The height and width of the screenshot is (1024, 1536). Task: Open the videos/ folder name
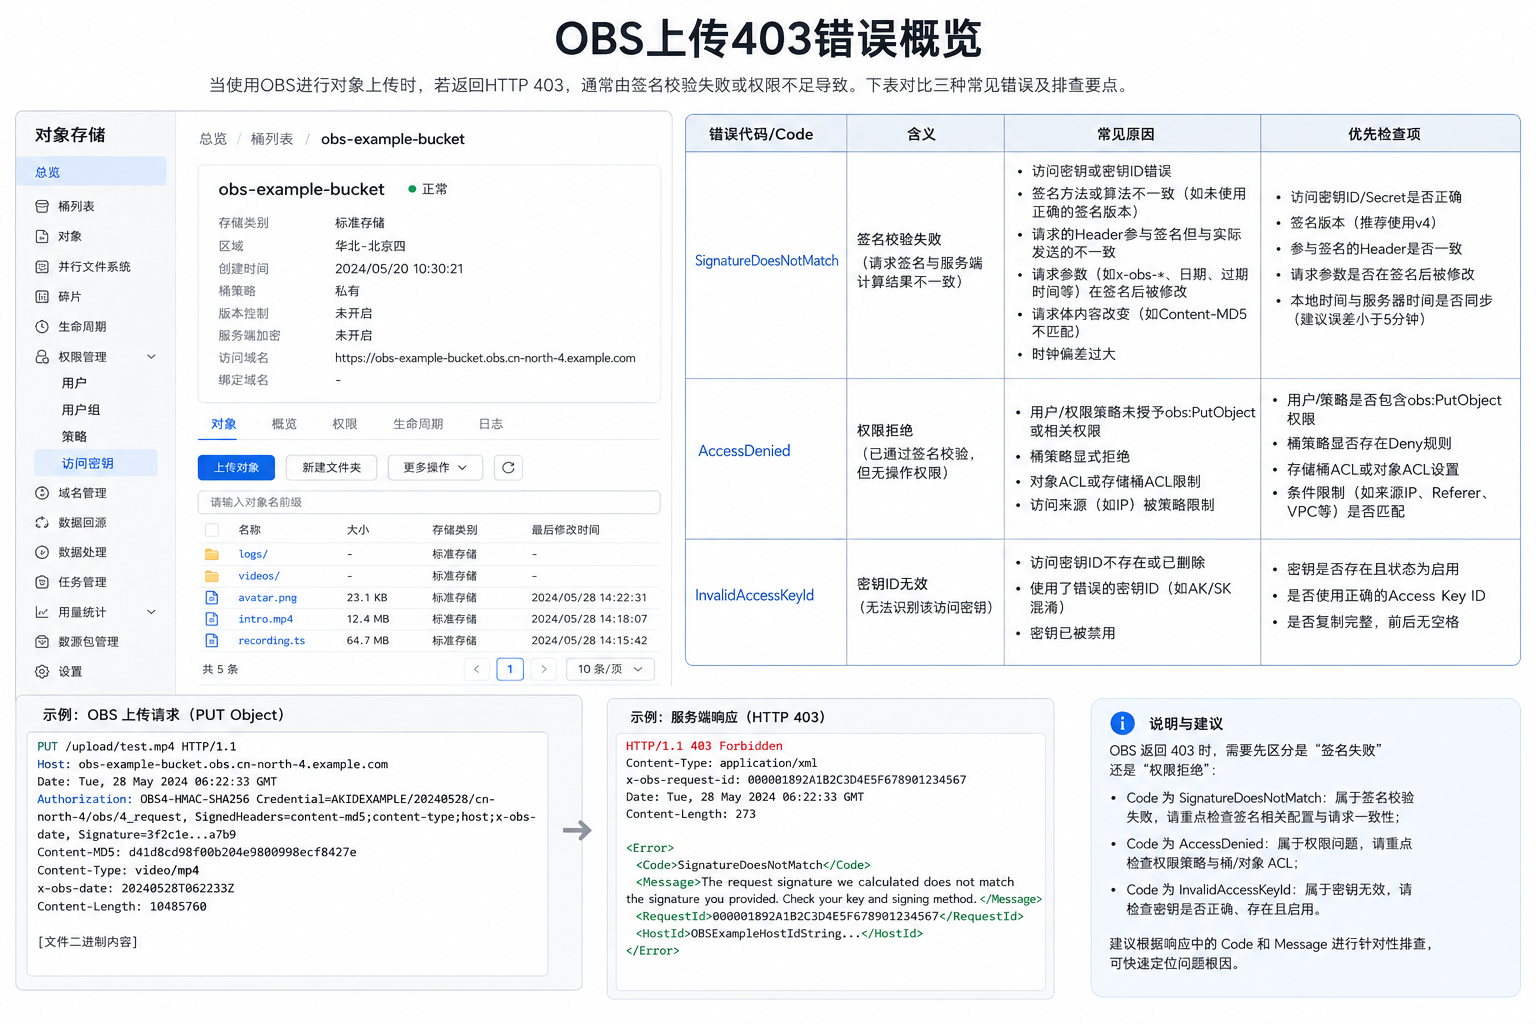tap(259, 576)
